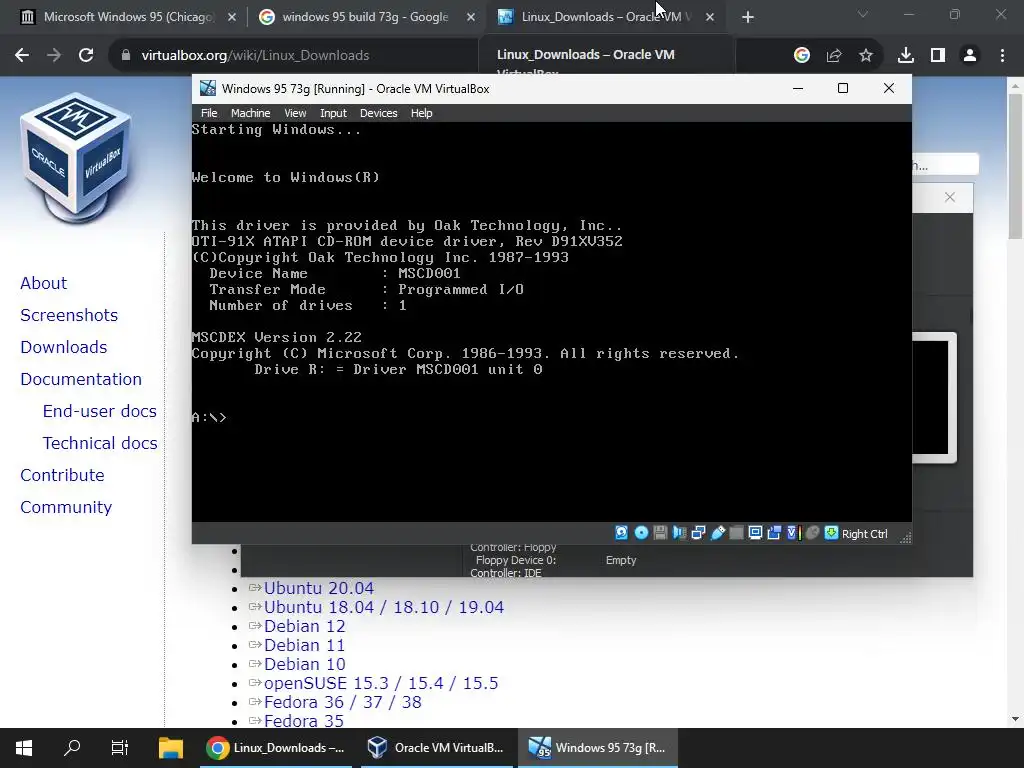The width and height of the screenshot is (1024, 768).
Task: Open the Contribute link in sidebar
Action: (62, 475)
